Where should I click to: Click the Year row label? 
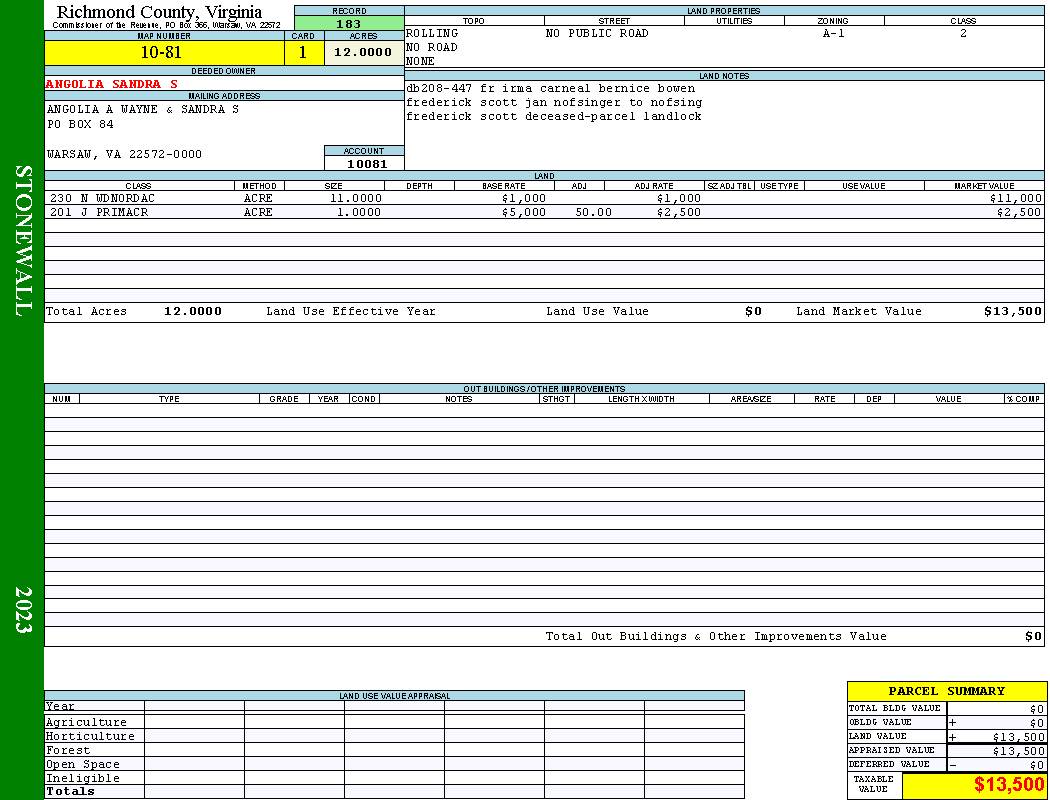(x=60, y=706)
